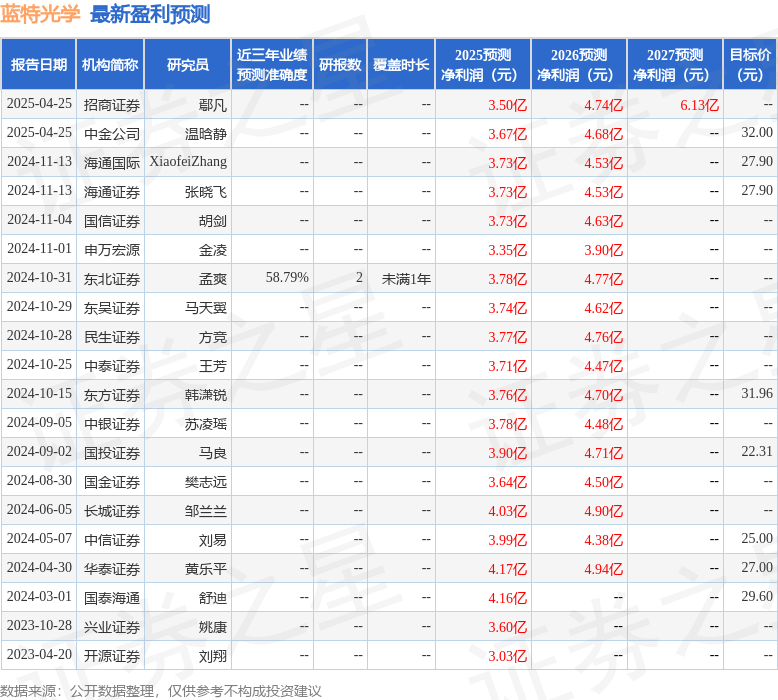Click target price 29.60
Viewport: 778px width, 700px height.
pyautogui.click(x=757, y=596)
